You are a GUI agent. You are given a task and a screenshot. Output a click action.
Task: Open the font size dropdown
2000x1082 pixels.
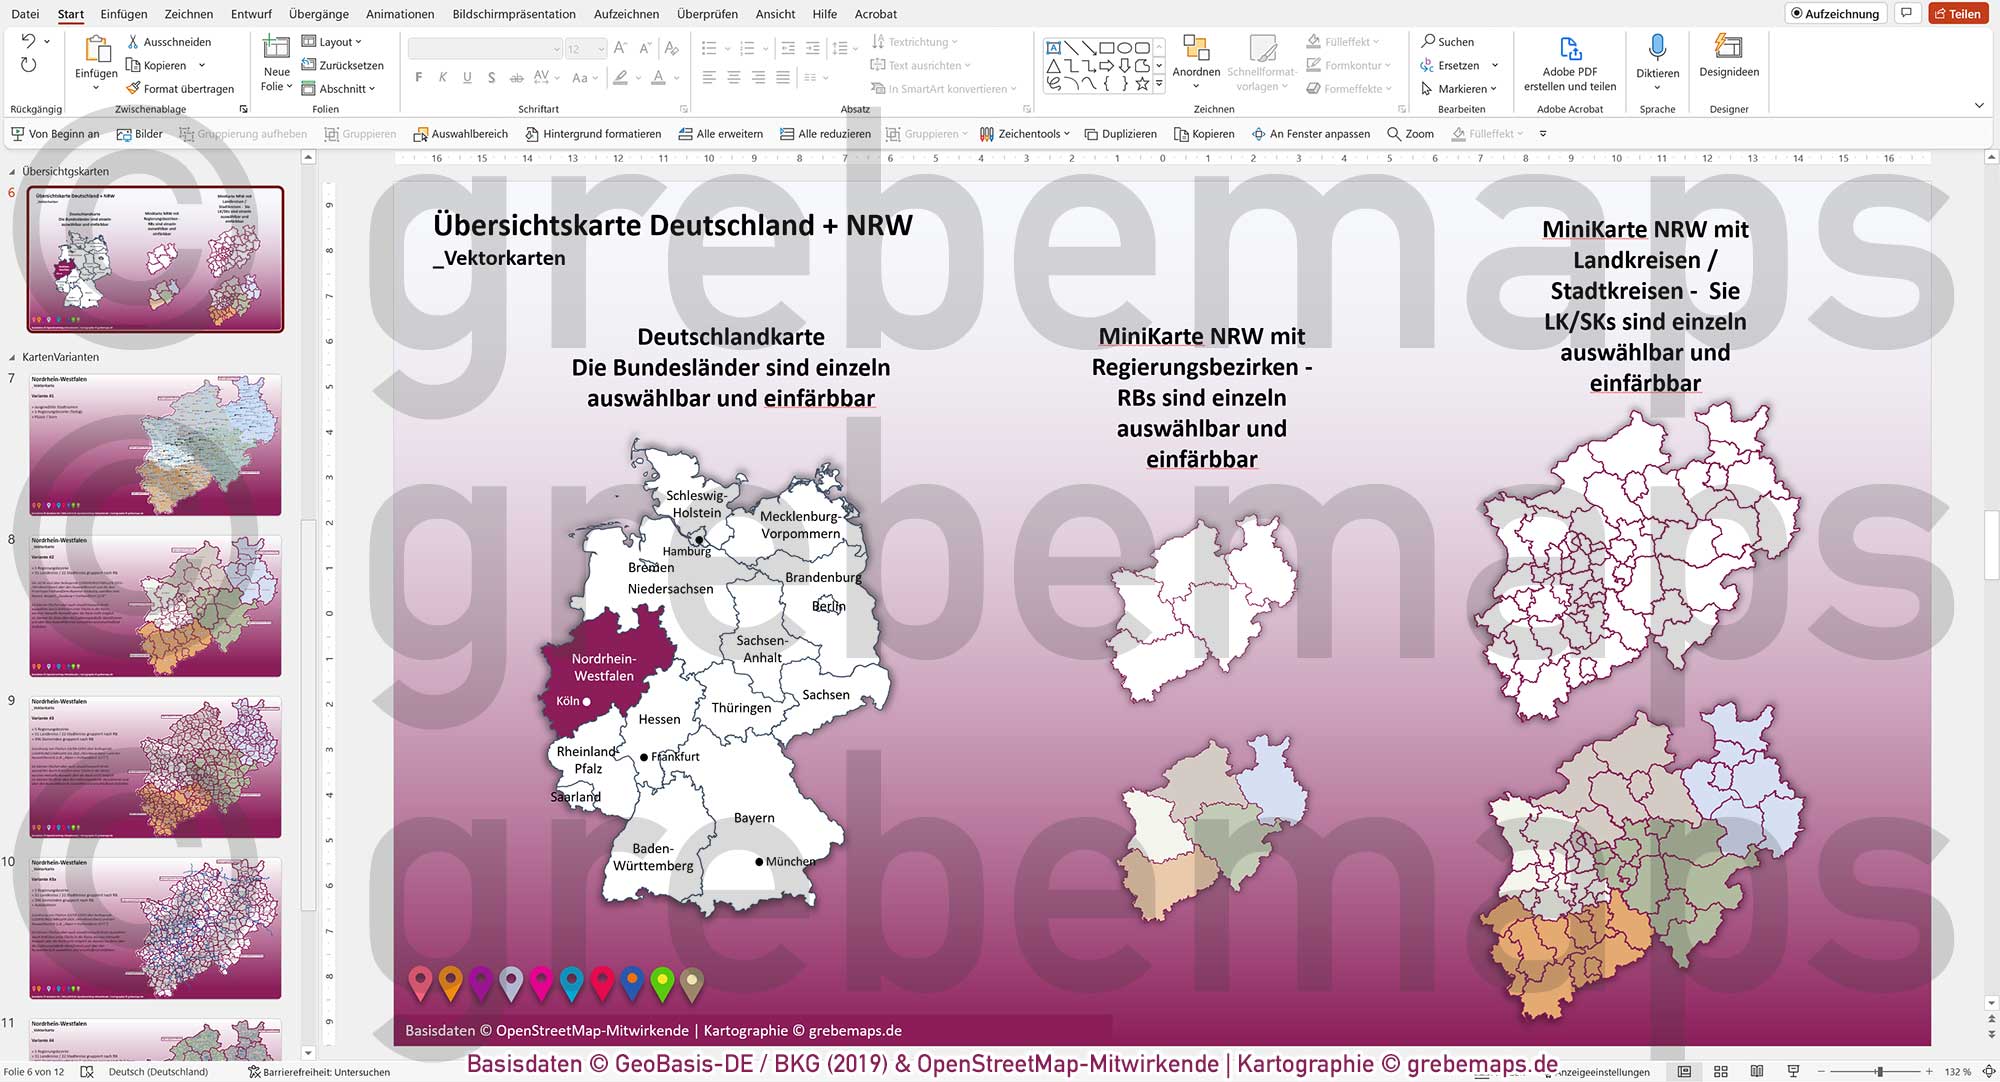click(x=599, y=47)
